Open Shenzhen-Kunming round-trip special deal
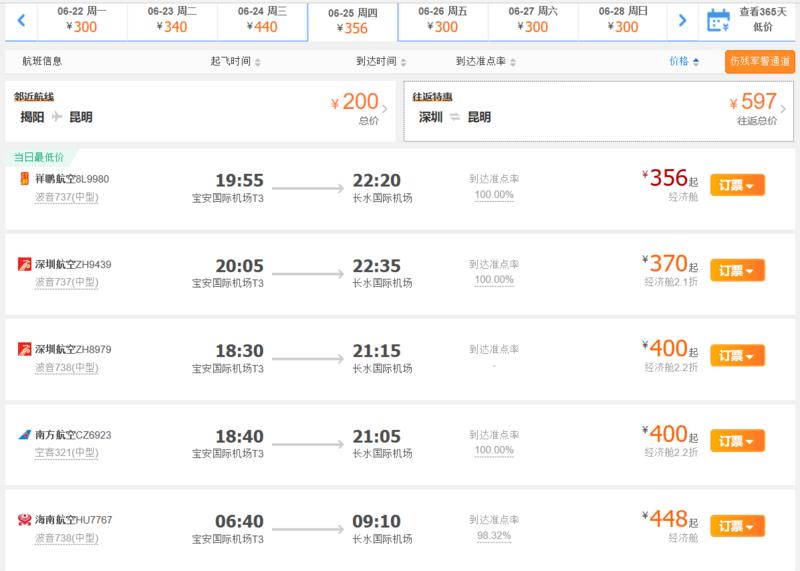 click(598, 111)
